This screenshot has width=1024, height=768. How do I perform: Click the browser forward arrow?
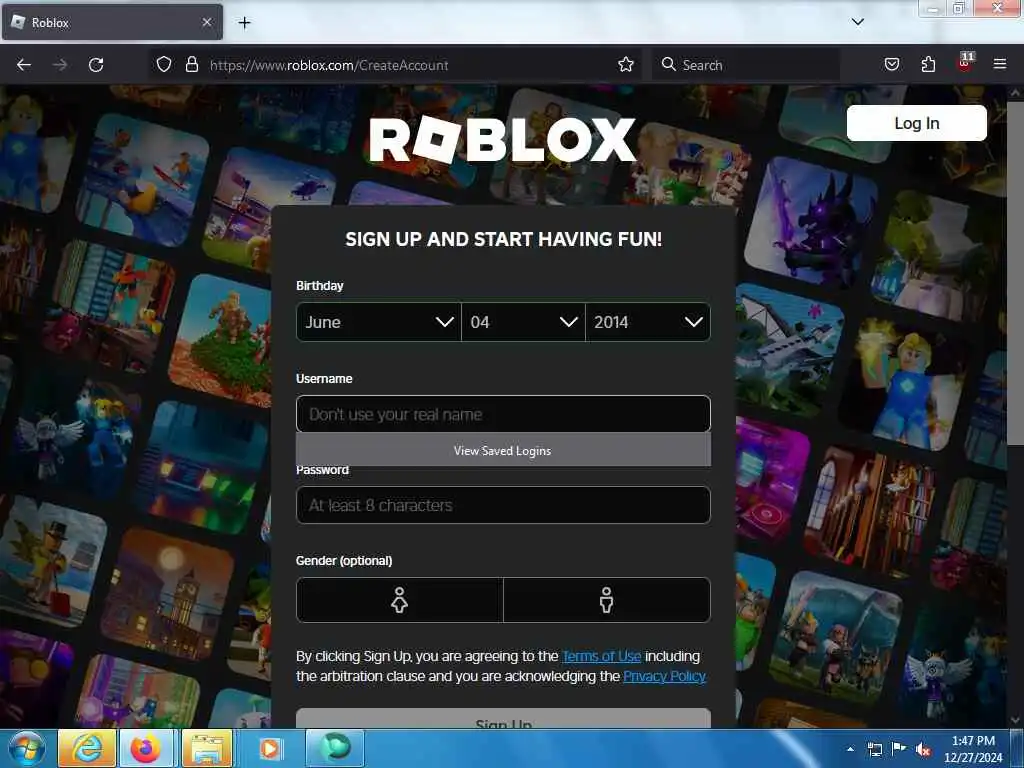pyautogui.click(x=60, y=65)
